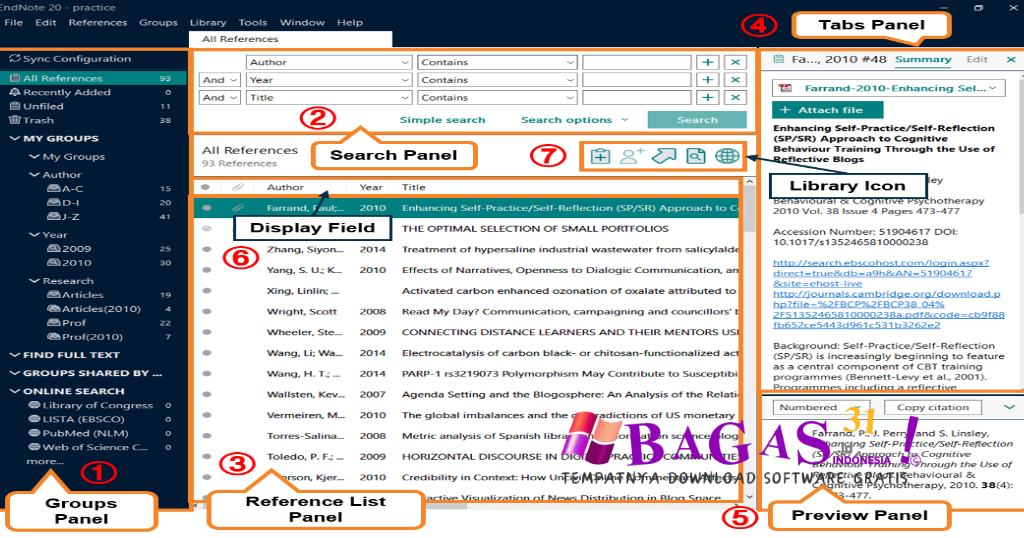Image resolution: width=1024 pixels, height=538 pixels.
Task: Add a search row after the Author row
Action: point(707,62)
